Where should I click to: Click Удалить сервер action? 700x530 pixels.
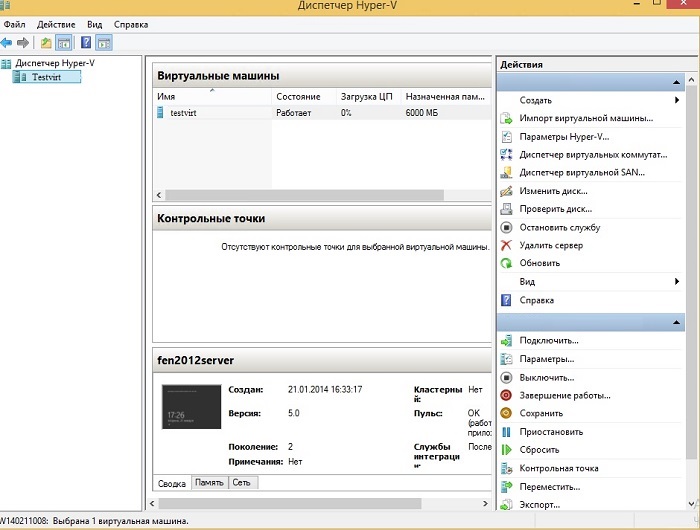point(551,245)
